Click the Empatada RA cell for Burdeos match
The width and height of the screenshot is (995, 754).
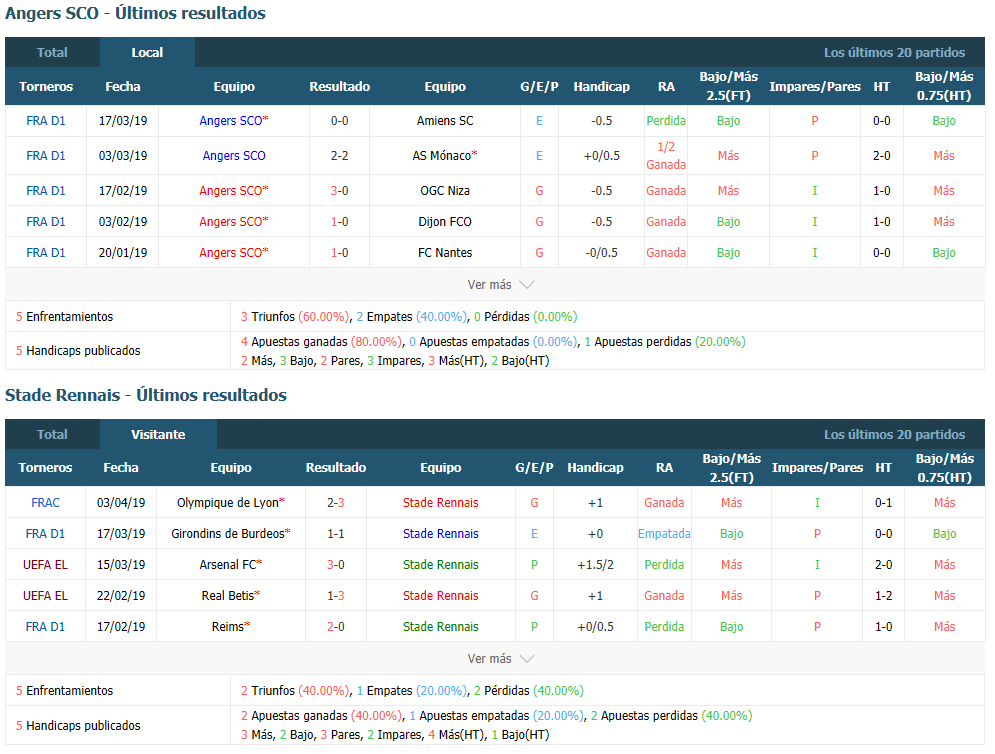click(664, 534)
